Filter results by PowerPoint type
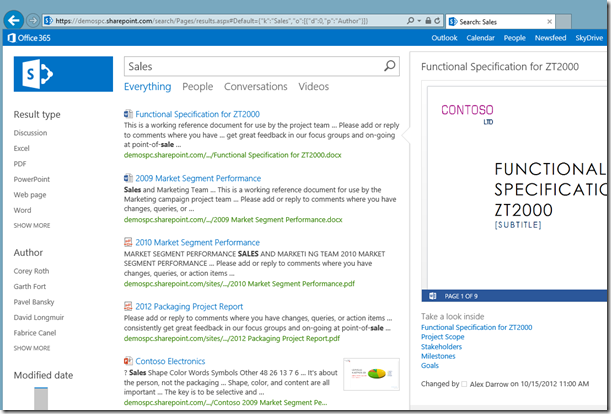 [x=32, y=179]
